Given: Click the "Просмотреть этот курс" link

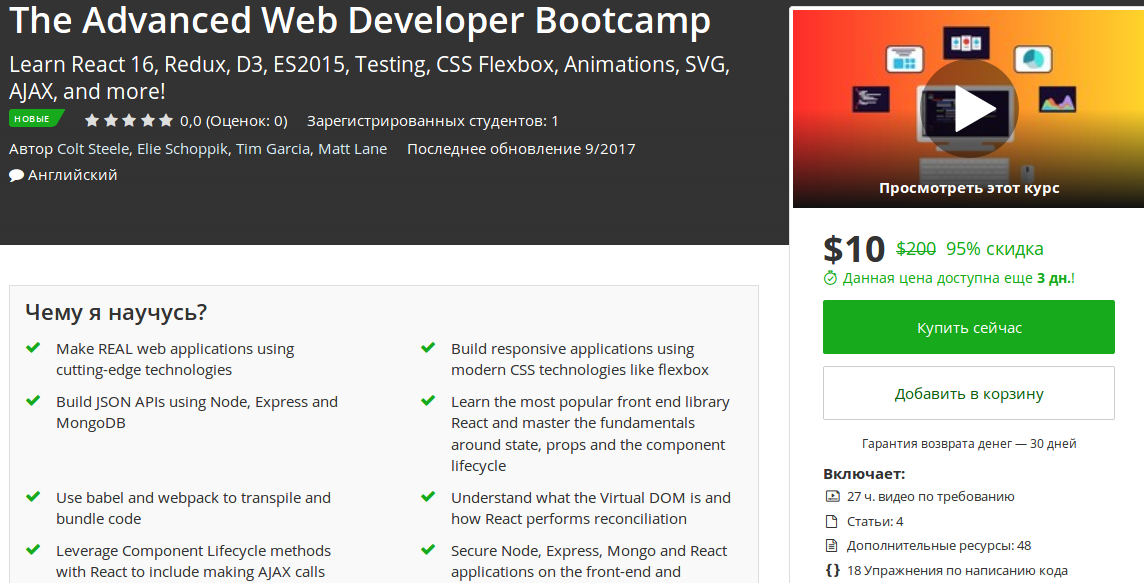Looking at the screenshot, I should tap(968, 187).
